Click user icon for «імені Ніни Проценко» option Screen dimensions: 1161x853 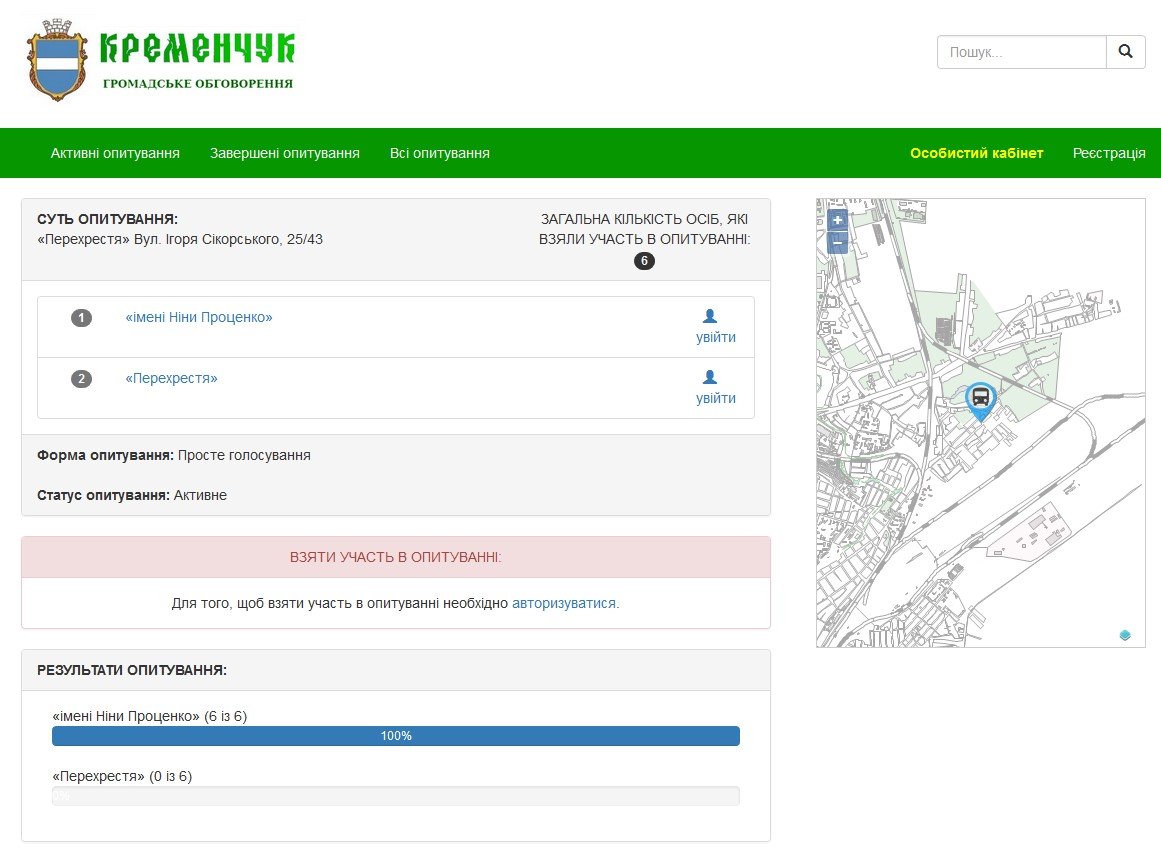point(710,316)
